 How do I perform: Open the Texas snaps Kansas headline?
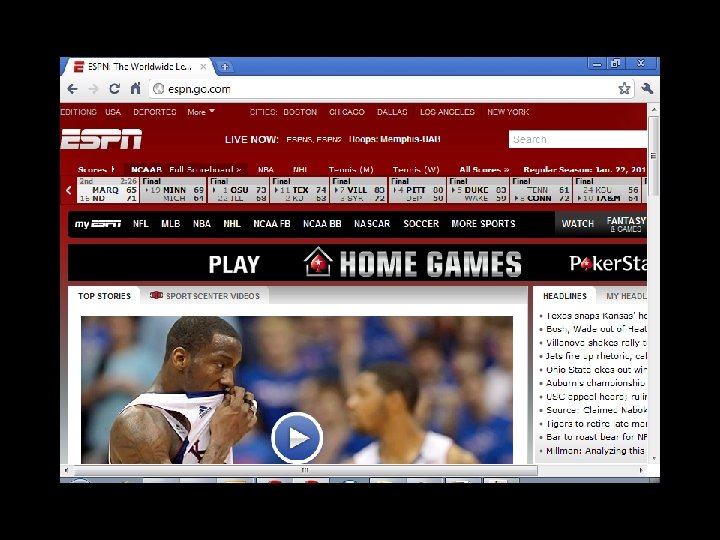coord(596,316)
